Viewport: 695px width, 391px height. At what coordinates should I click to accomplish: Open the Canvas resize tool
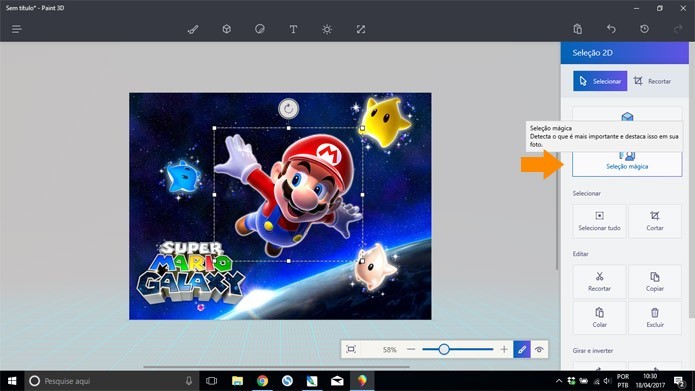(361, 29)
